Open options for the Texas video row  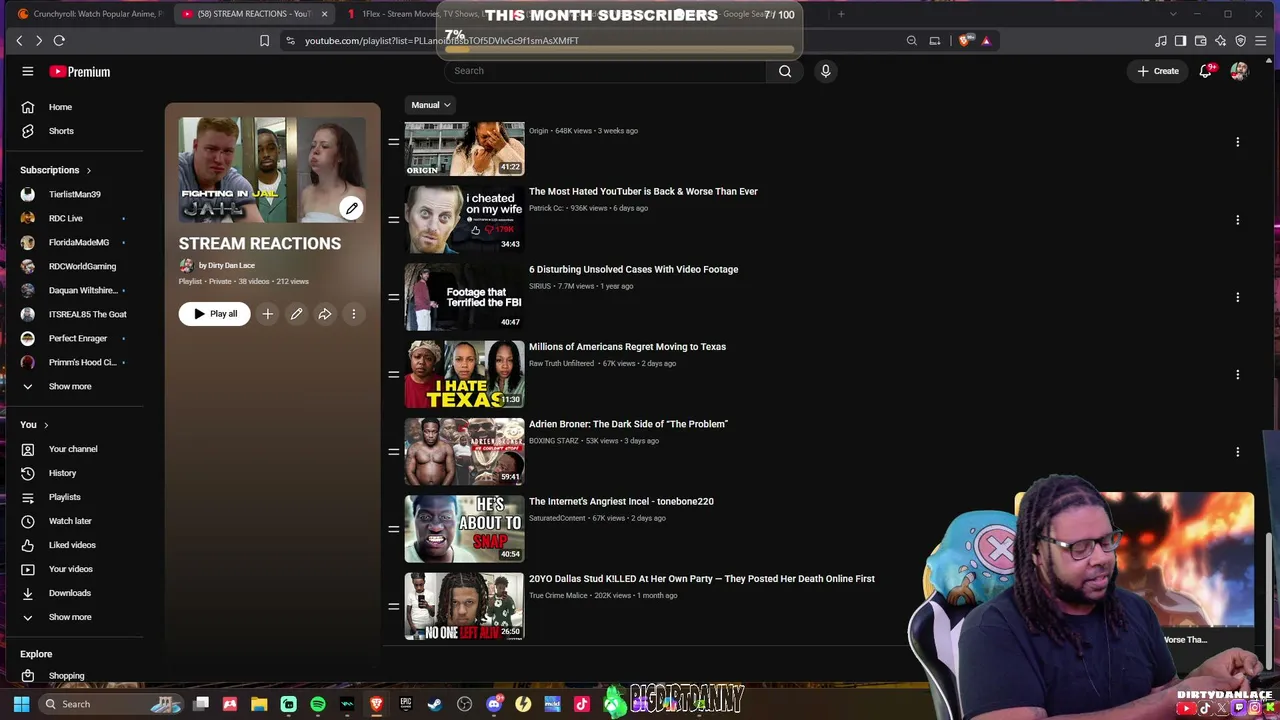(x=1237, y=375)
